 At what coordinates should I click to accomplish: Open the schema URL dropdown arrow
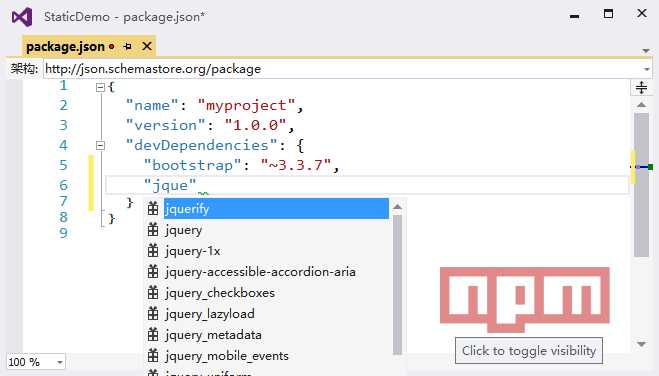(646, 69)
